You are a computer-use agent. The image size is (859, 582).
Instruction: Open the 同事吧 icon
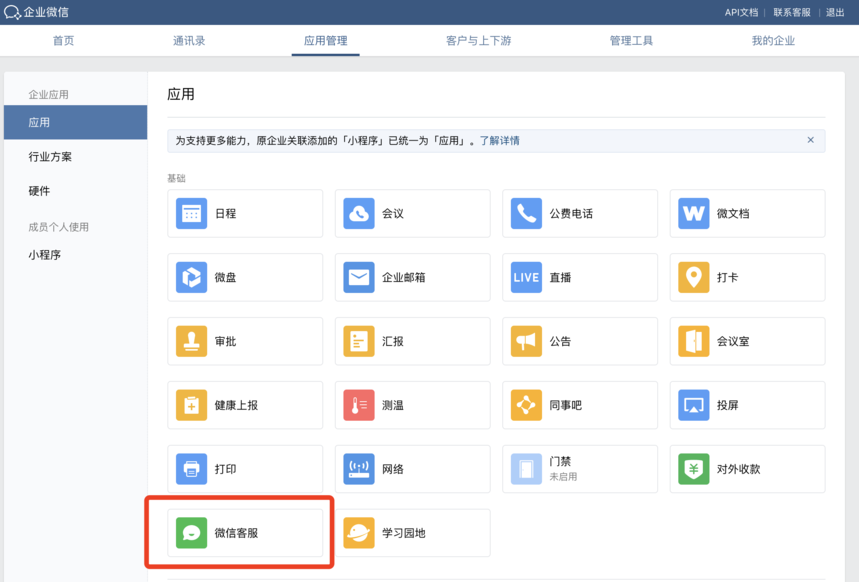526,405
